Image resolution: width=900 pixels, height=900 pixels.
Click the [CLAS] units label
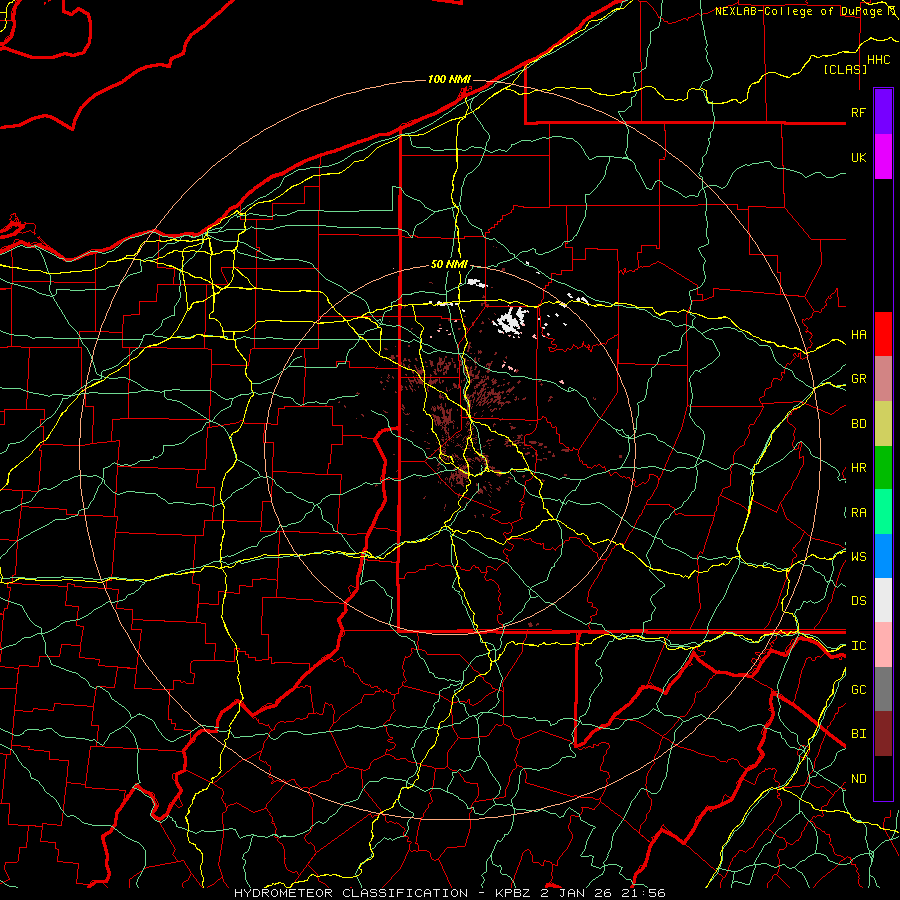pos(845,69)
